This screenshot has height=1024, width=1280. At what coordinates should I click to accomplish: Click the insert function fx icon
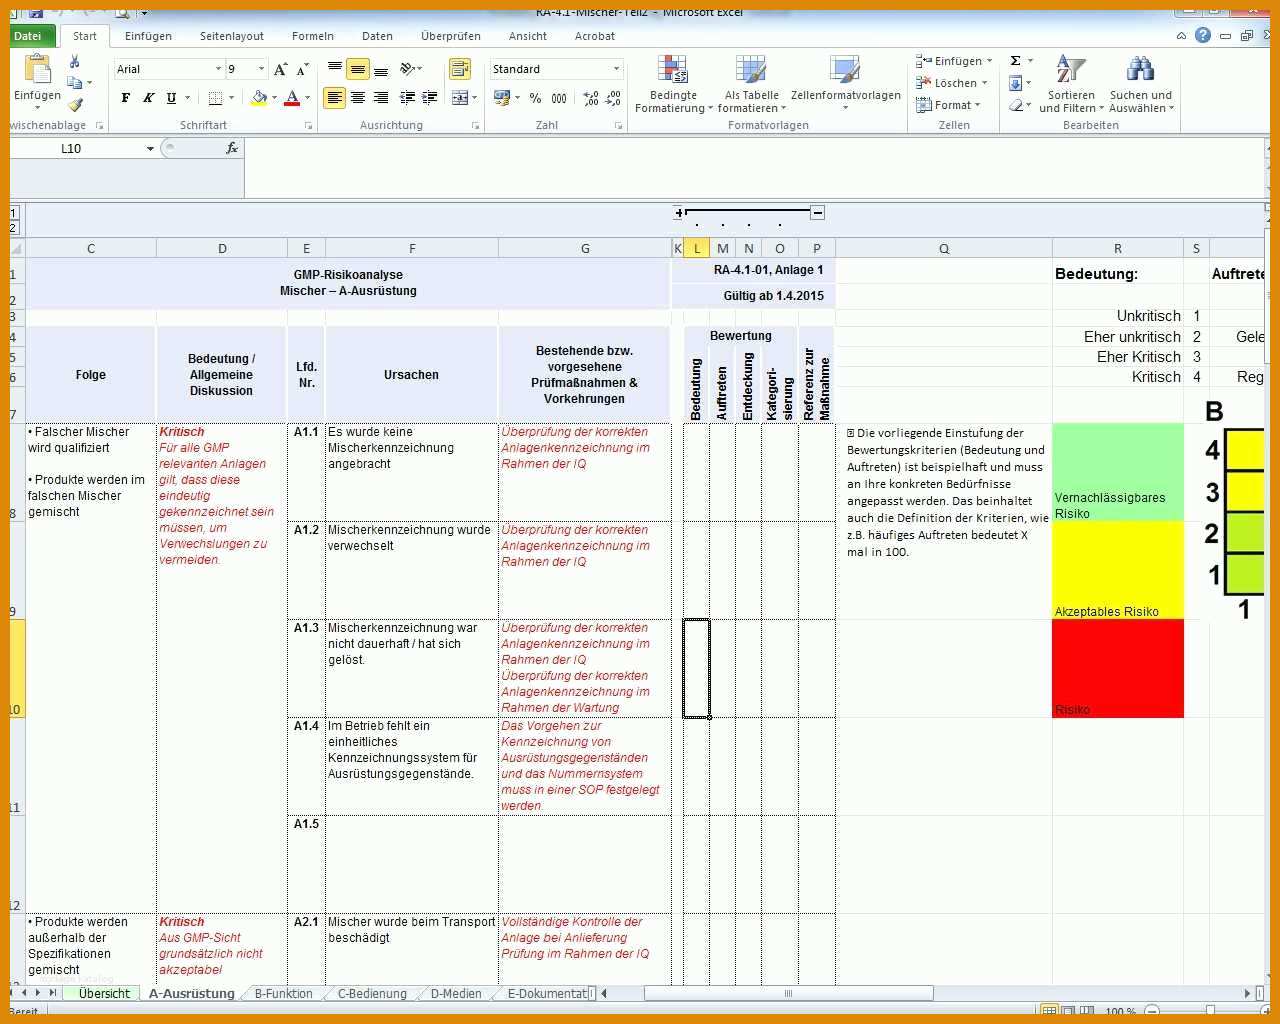click(232, 148)
